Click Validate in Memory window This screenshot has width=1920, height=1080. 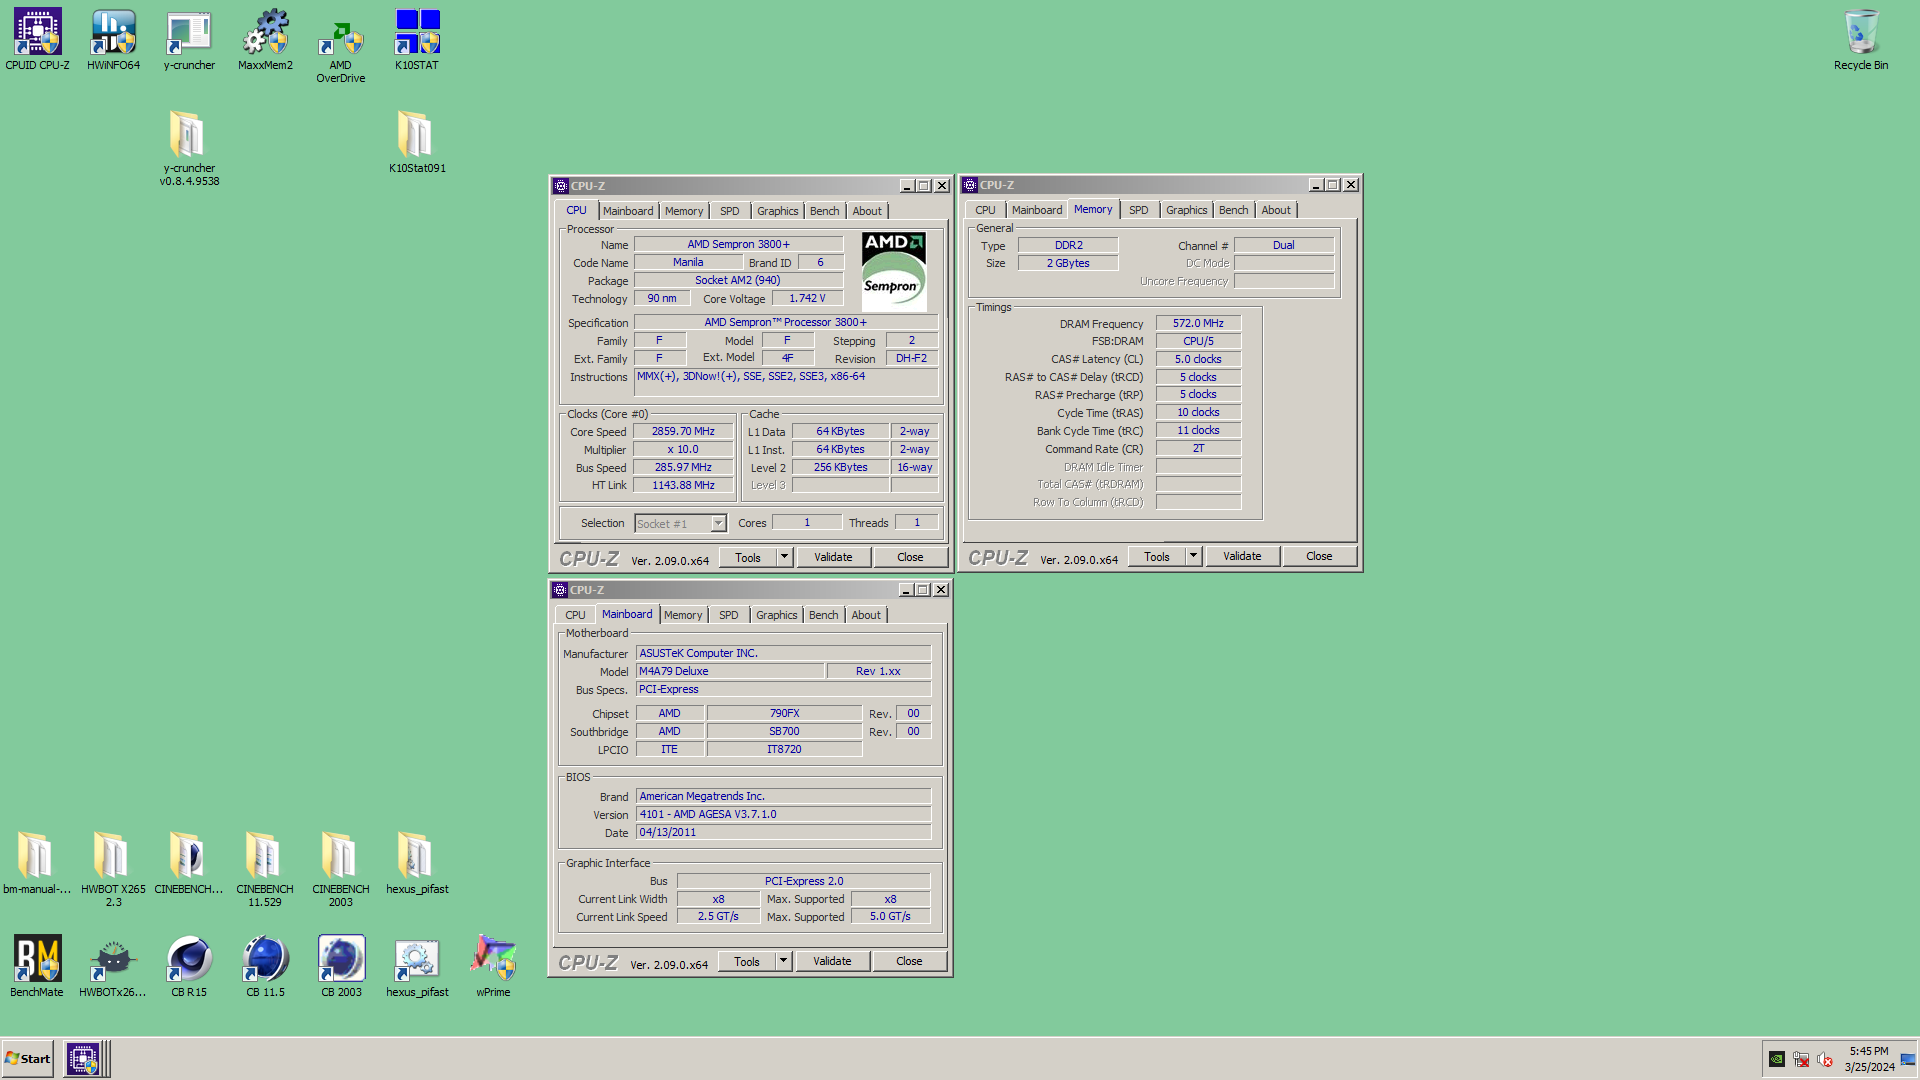(1242, 556)
